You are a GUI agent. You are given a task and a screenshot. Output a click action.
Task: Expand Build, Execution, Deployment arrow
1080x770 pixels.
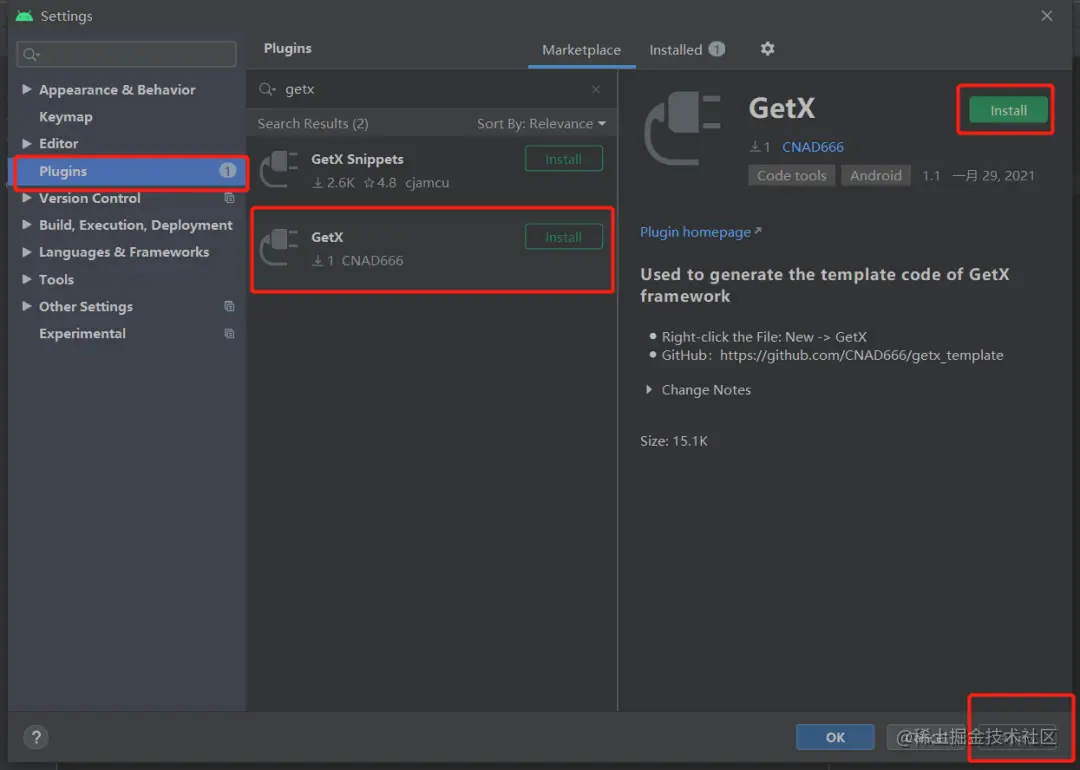pos(26,225)
